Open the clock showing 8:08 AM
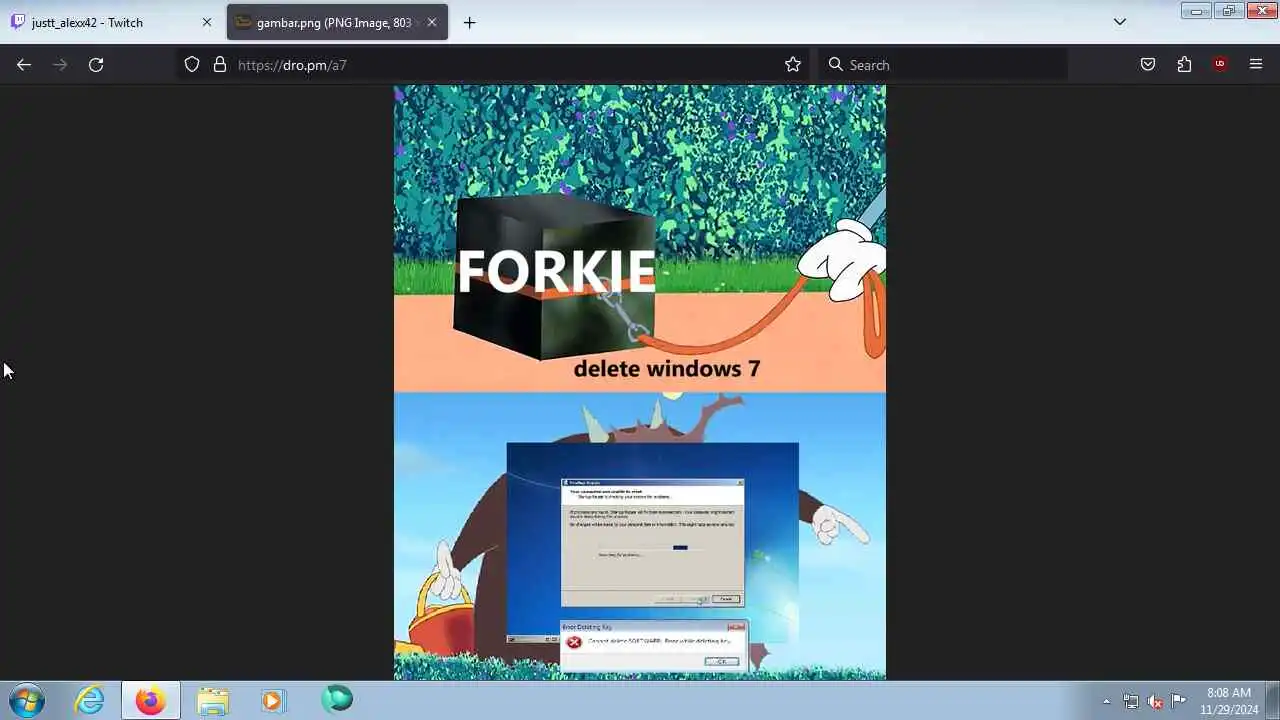Image resolution: width=1280 pixels, height=720 pixels. (1229, 701)
